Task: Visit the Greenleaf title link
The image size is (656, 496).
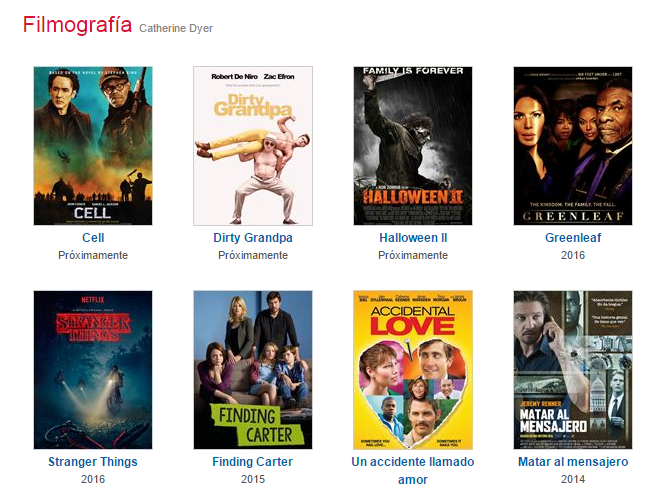Action: point(573,238)
